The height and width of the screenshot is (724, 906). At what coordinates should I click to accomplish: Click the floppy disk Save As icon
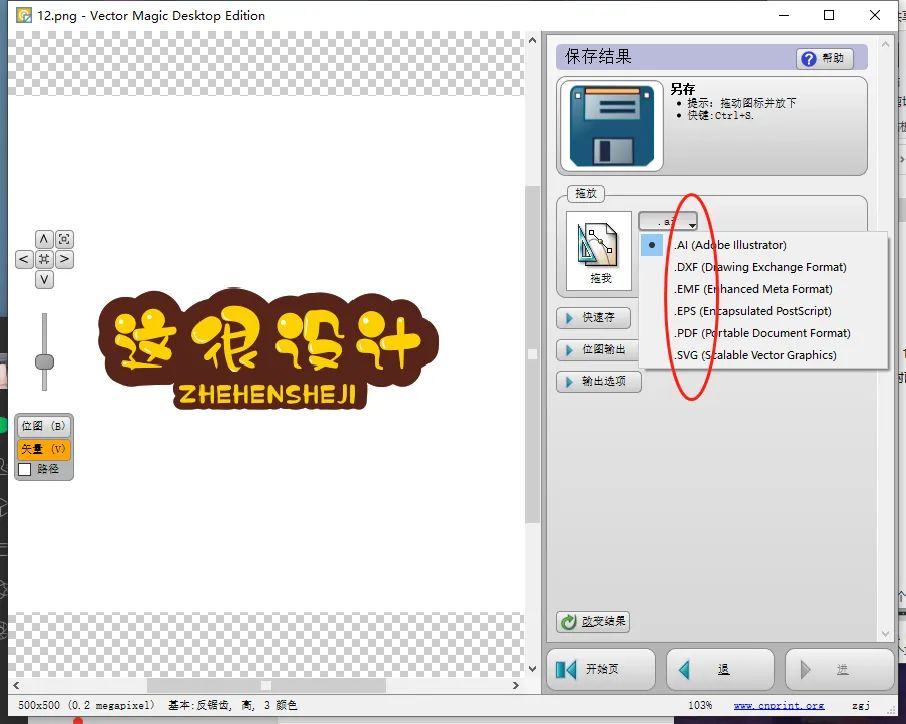[x=610, y=125]
